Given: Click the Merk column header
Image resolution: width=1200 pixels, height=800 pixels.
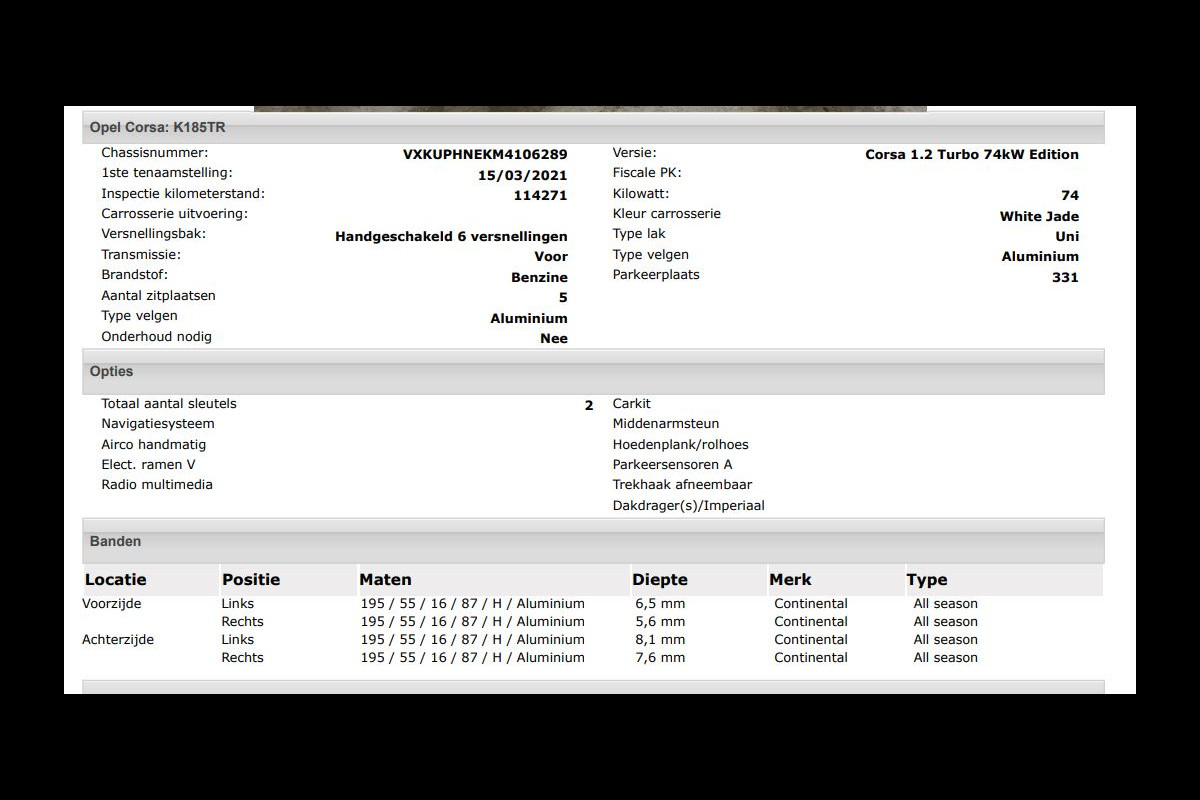Looking at the screenshot, I should point(790,580).
